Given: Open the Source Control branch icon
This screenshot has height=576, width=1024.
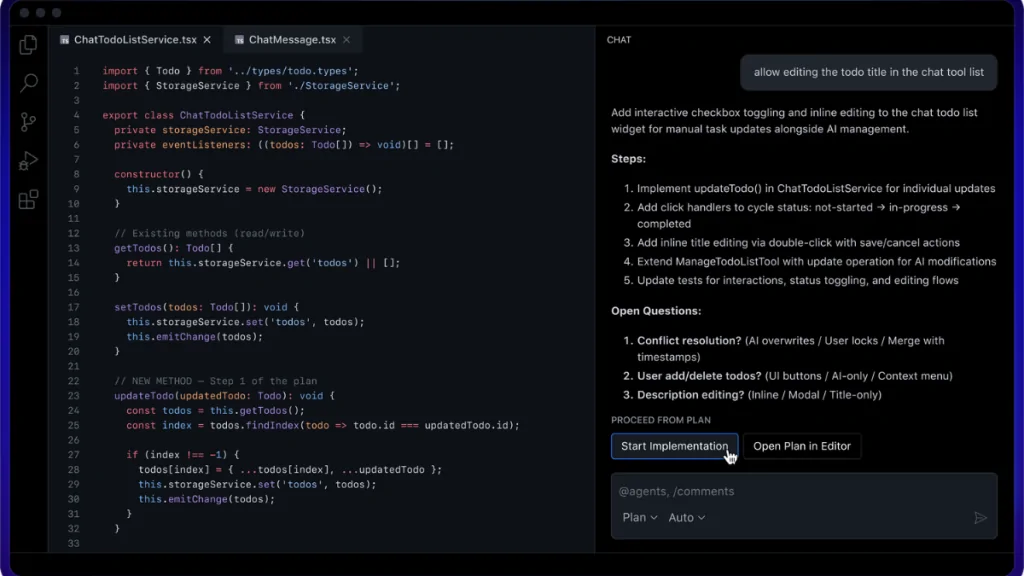Looking at the screenshot, I should pos(28,121).
